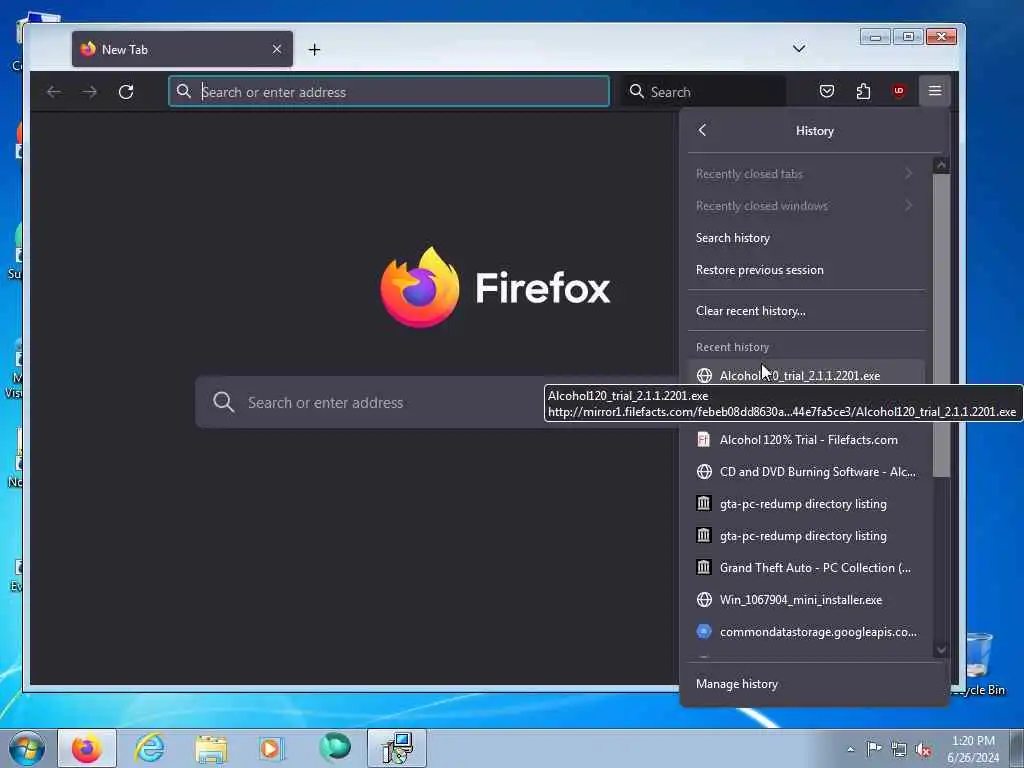
Task: Click the History panel scrollbar up arrow
Action: coord(940,165)
